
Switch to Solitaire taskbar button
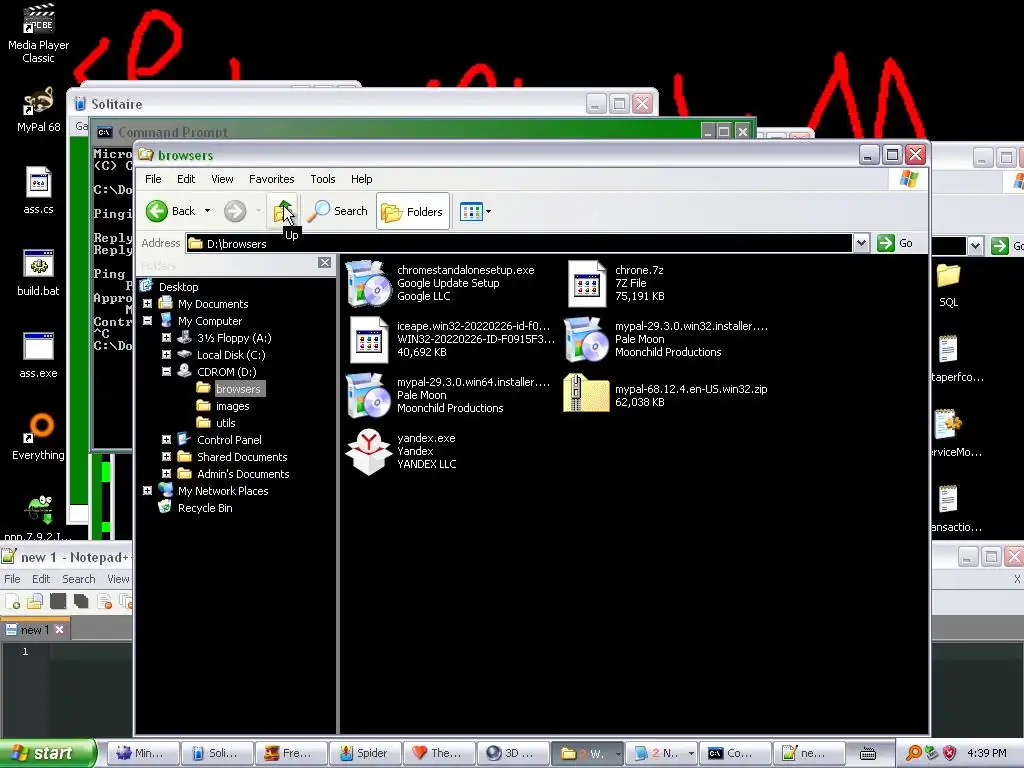[216, 753]
